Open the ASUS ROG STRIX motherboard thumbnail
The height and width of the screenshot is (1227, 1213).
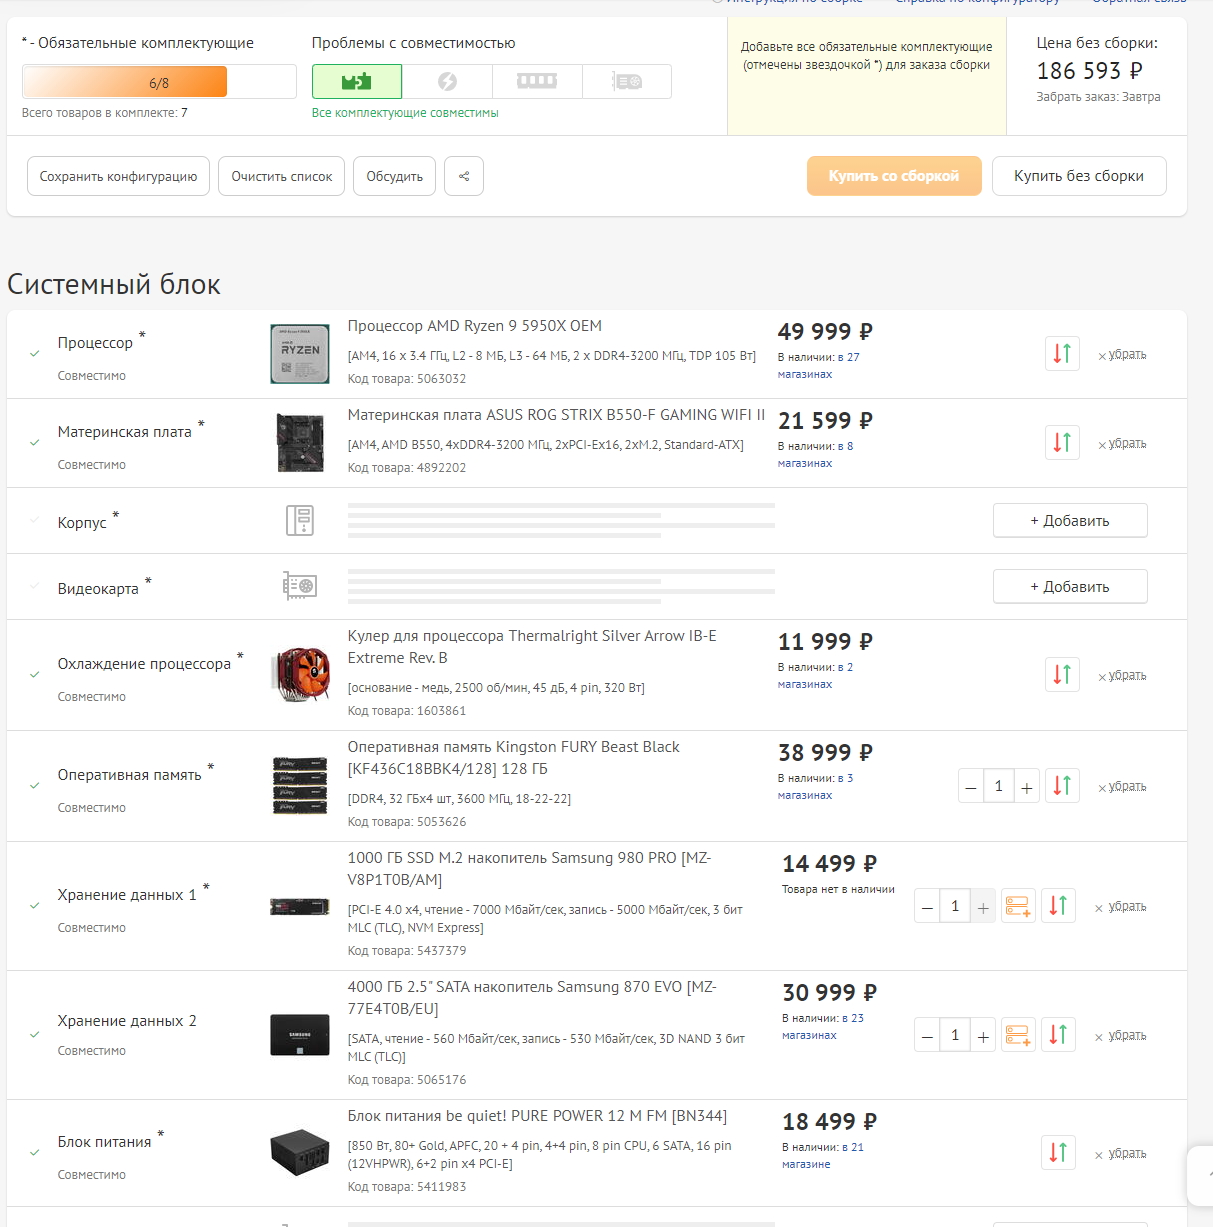300,443
